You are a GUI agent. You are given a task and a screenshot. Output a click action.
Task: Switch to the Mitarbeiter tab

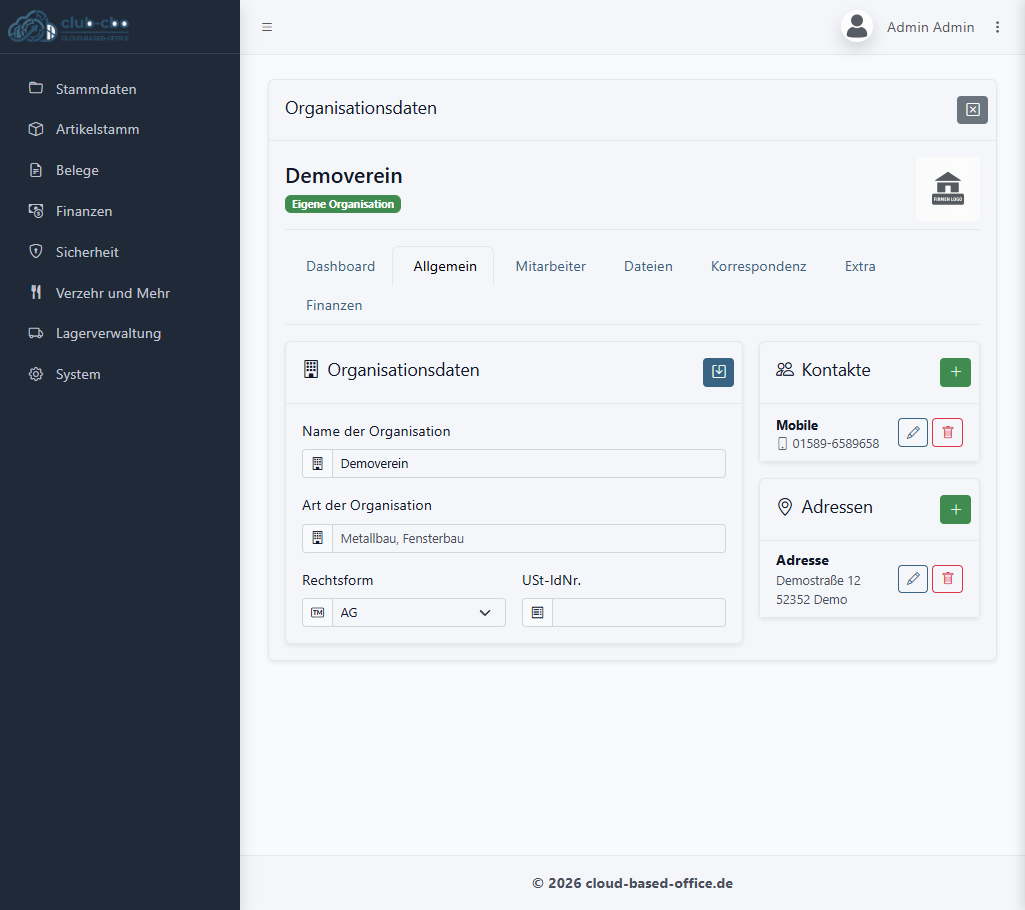[550, 266]
